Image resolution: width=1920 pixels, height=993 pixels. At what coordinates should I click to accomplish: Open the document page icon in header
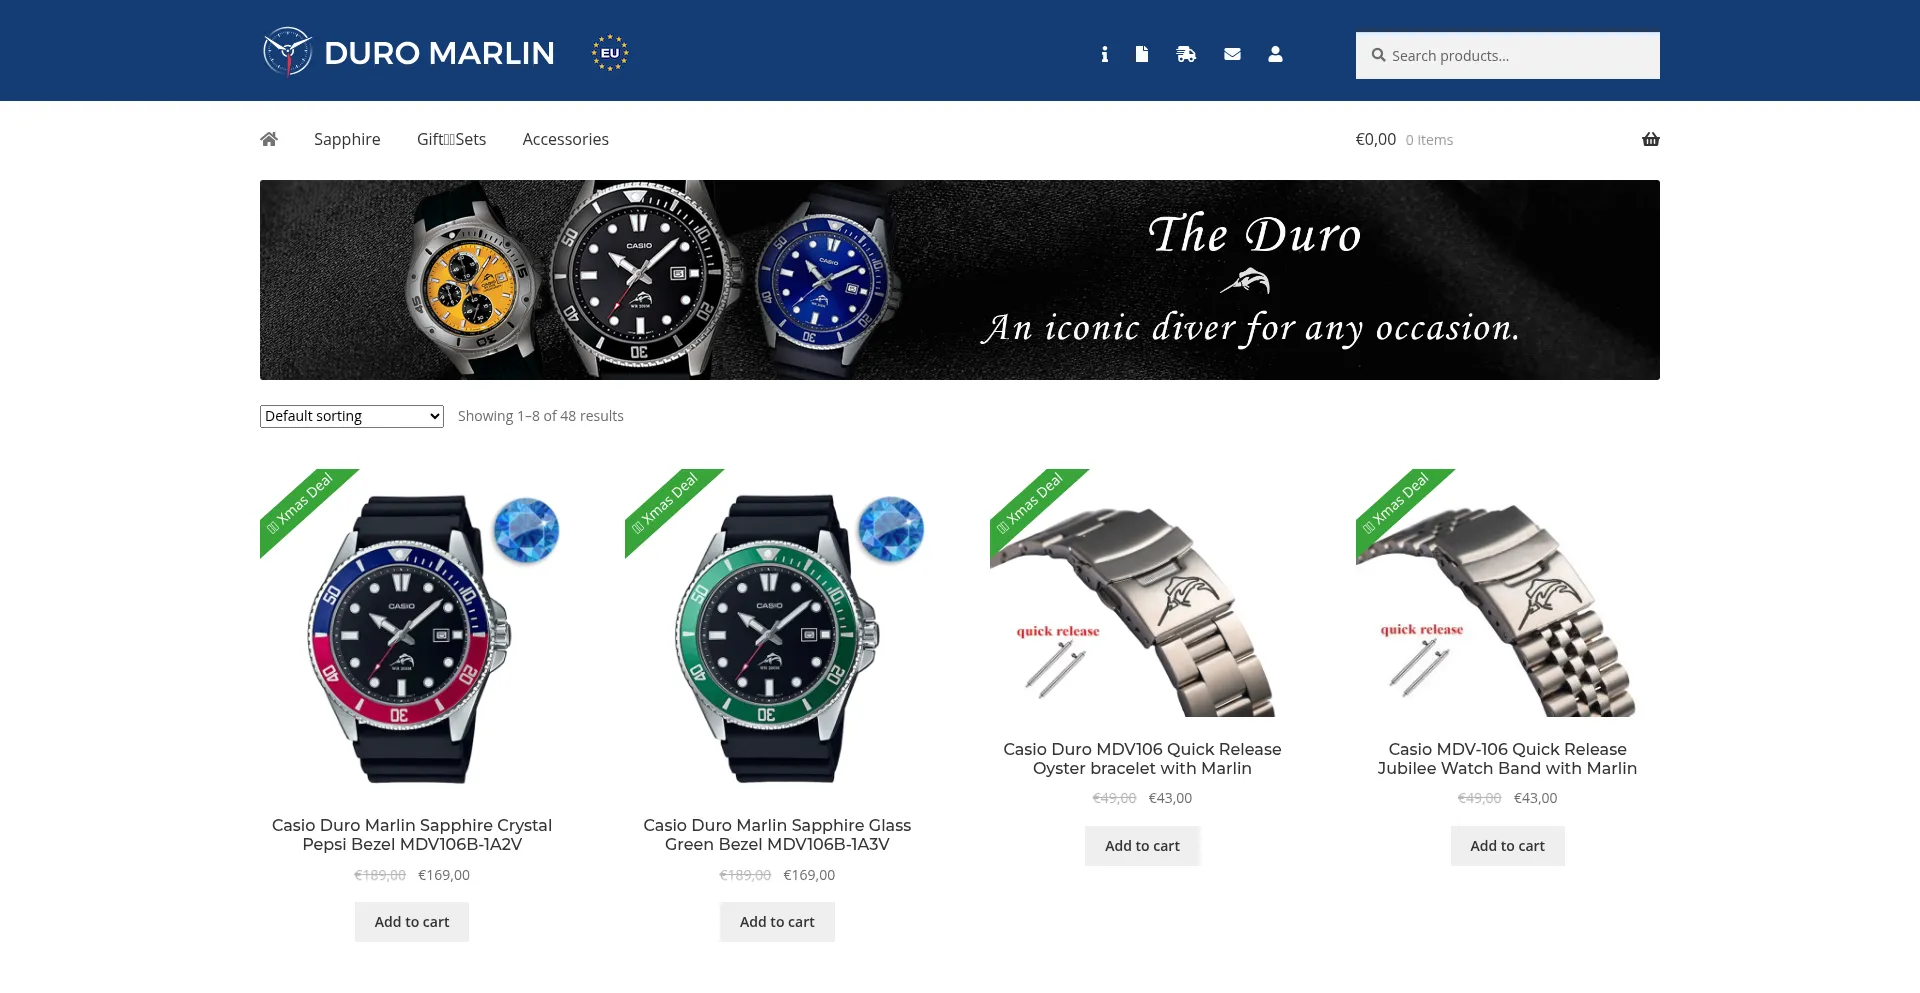1142,54
